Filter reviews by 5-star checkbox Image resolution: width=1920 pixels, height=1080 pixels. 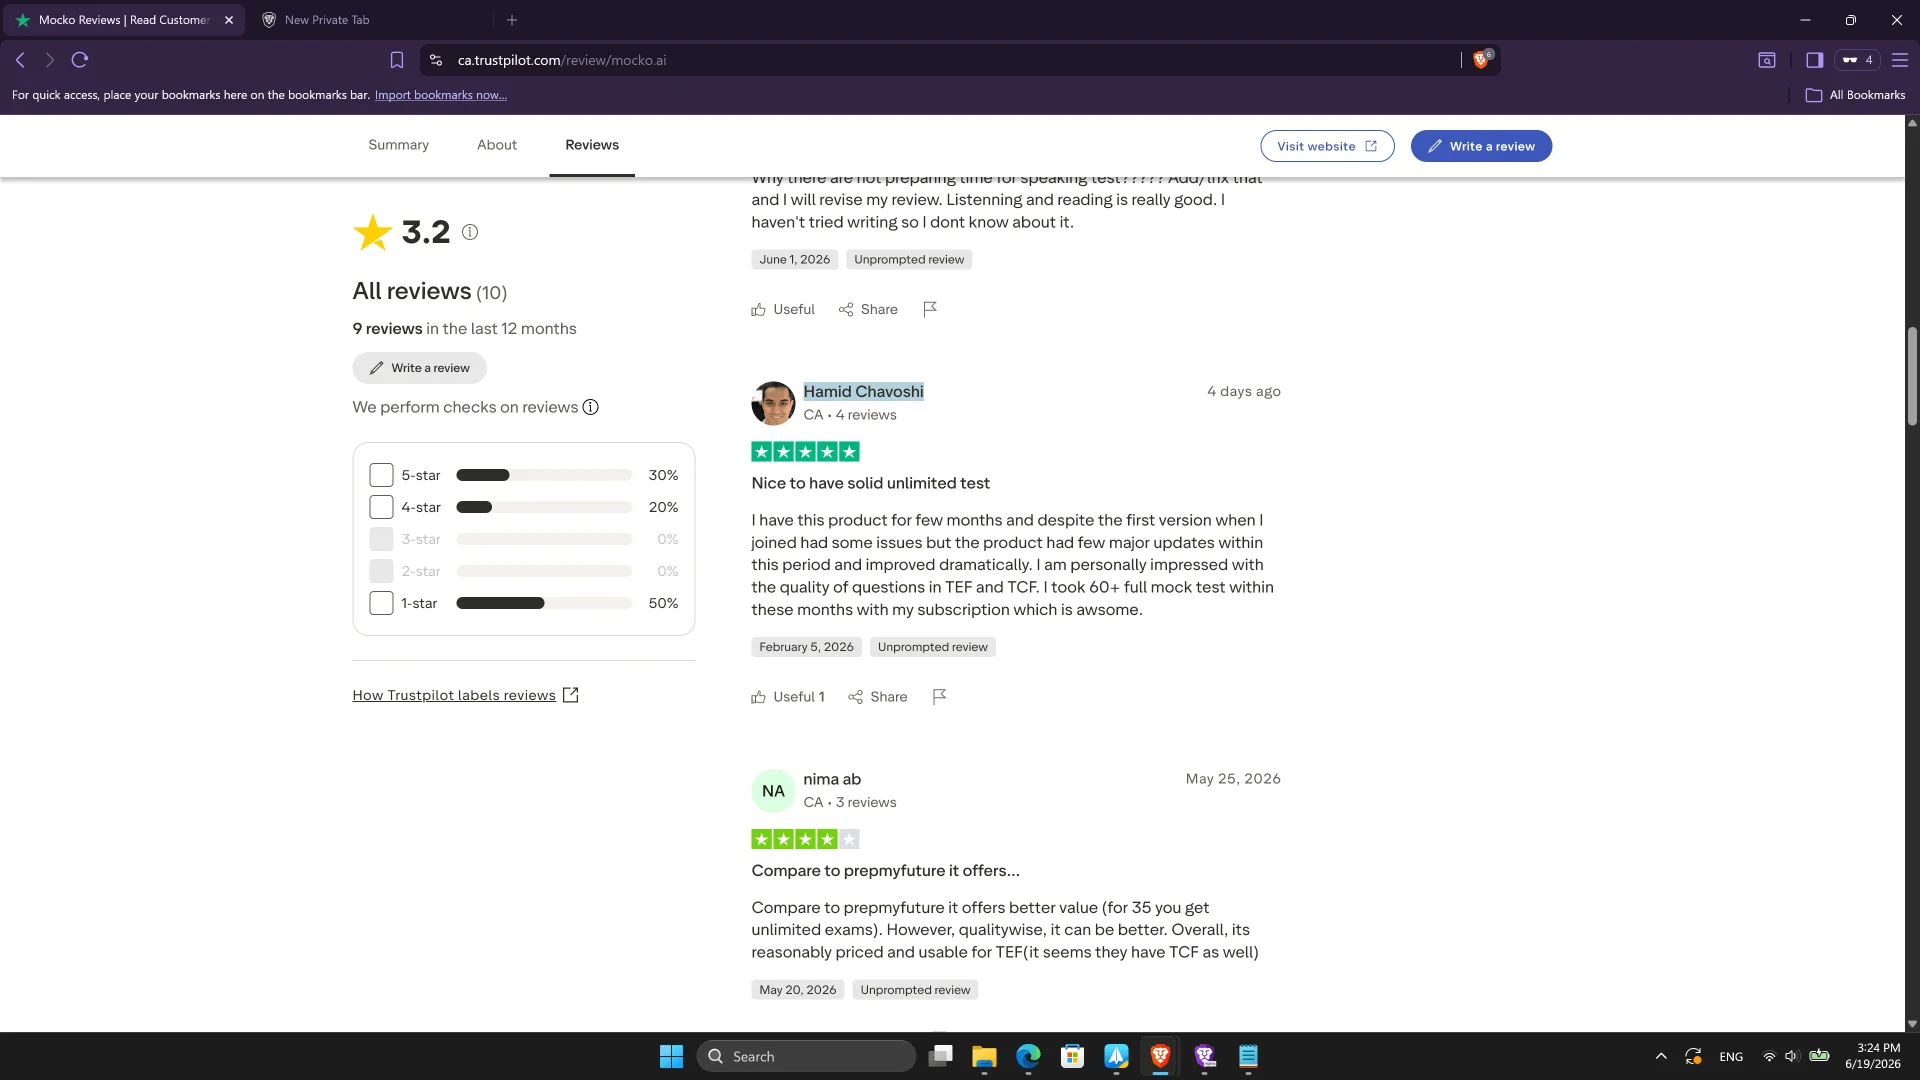381,475
